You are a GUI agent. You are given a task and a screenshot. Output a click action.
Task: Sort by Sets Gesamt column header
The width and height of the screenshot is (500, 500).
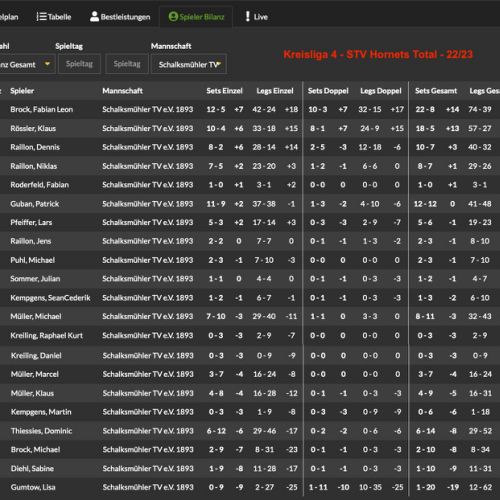[436, 91]
